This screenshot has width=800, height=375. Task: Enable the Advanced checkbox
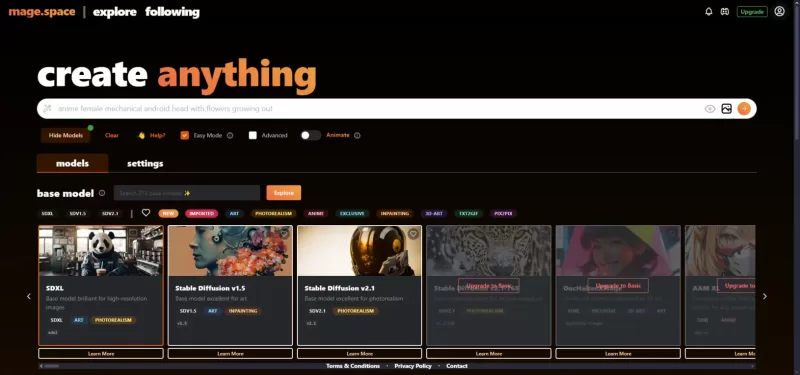point(253,135)
